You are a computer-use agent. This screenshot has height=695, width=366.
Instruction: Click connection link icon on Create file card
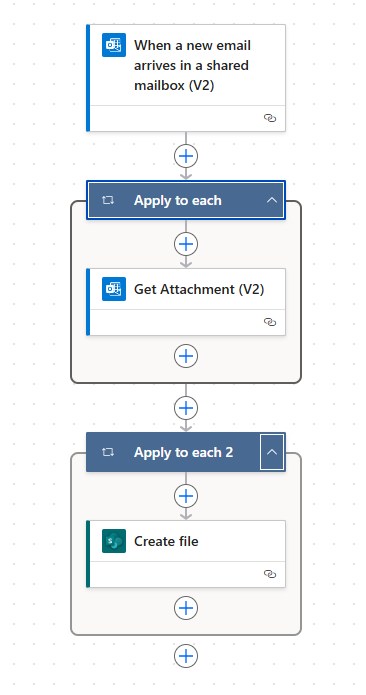tap(270, 574)
